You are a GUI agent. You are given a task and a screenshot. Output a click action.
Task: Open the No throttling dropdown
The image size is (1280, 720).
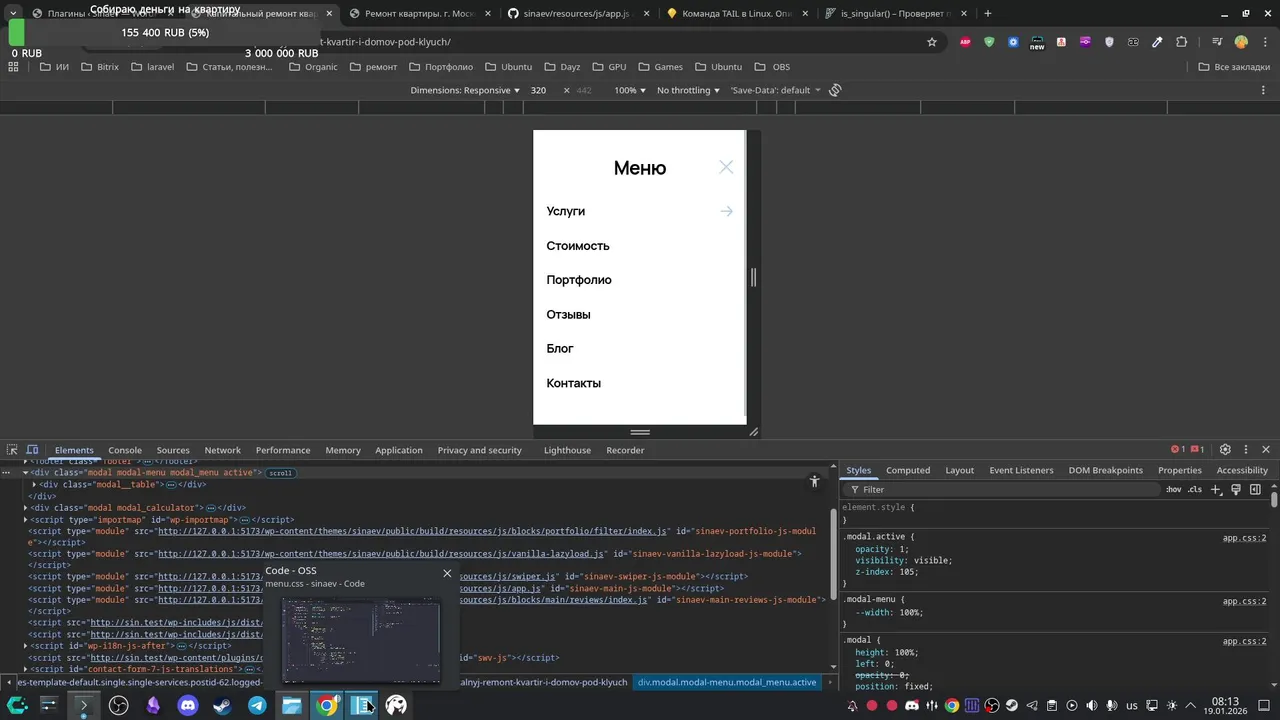(688, 90)
